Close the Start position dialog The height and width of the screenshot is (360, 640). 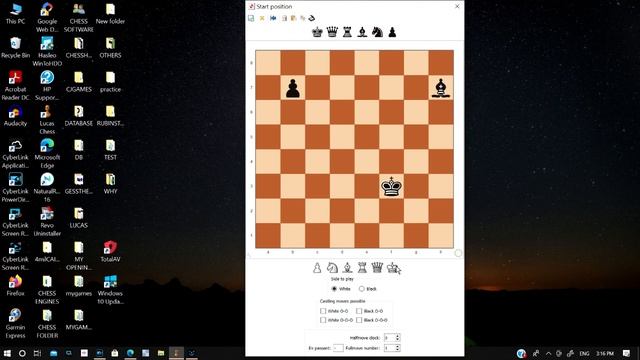point(457,7)
